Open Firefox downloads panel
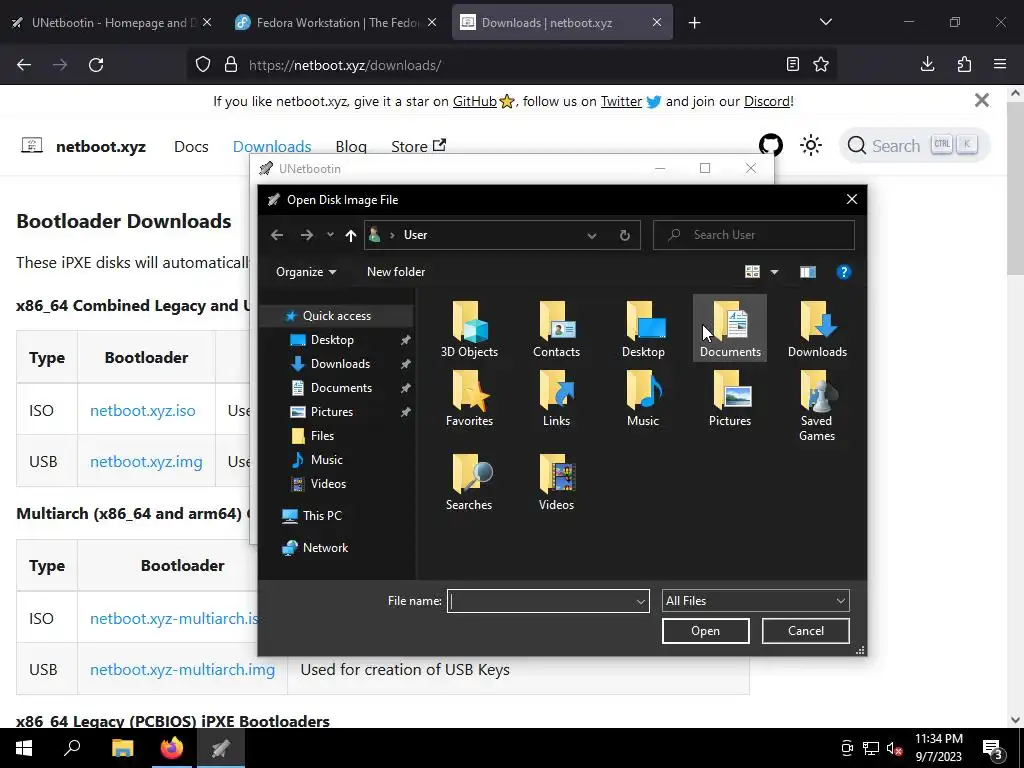 click(x=927, y=65)
